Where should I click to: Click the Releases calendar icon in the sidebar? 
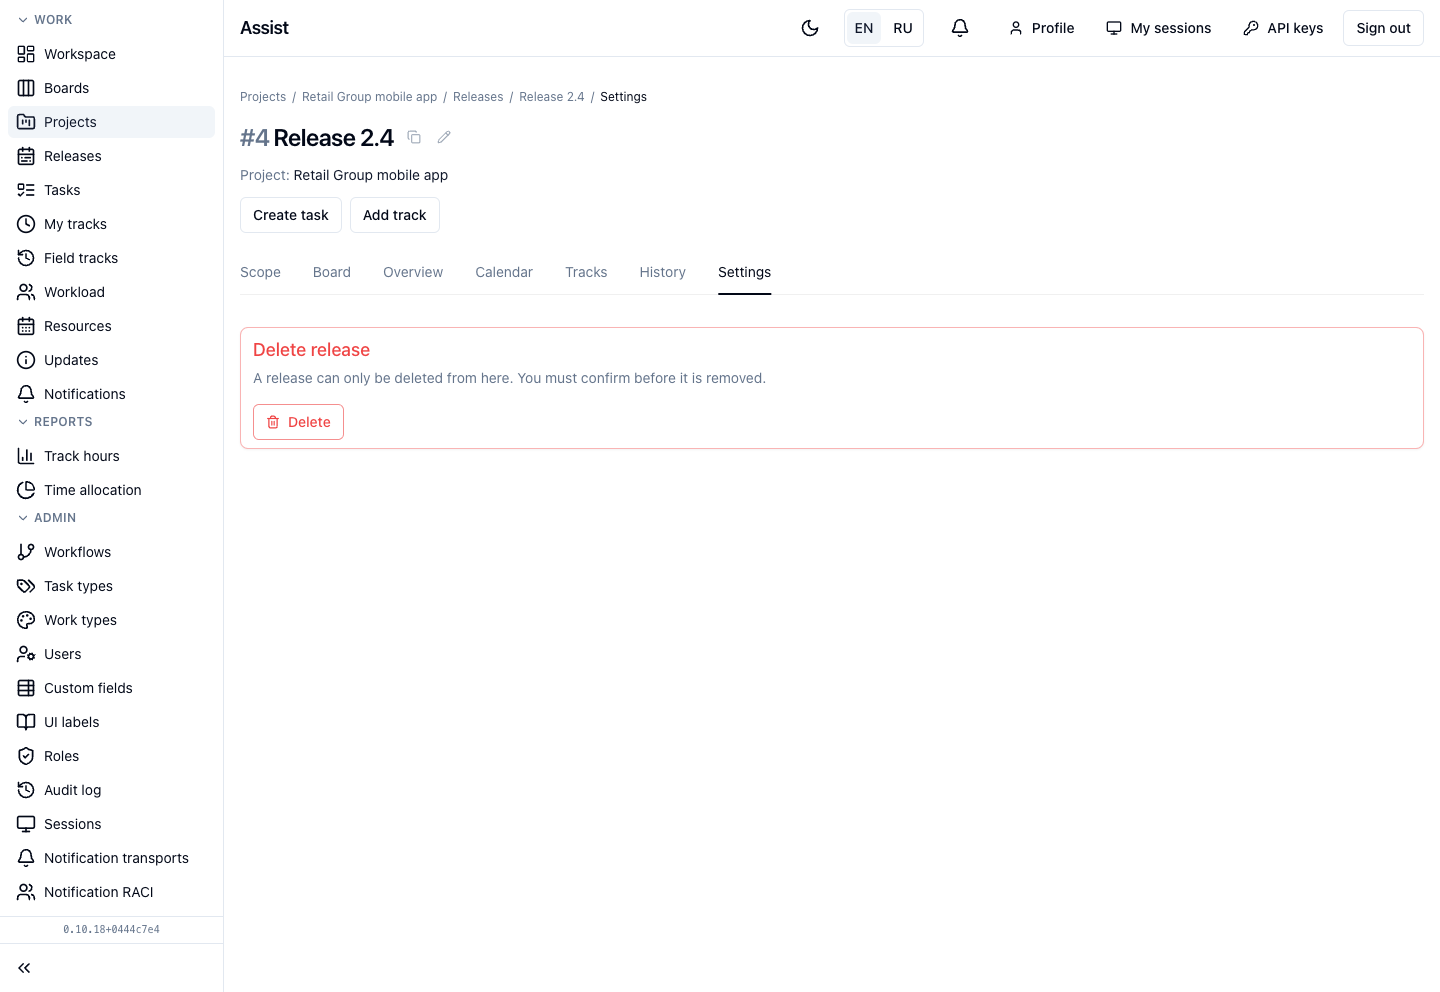click(26, 156)
